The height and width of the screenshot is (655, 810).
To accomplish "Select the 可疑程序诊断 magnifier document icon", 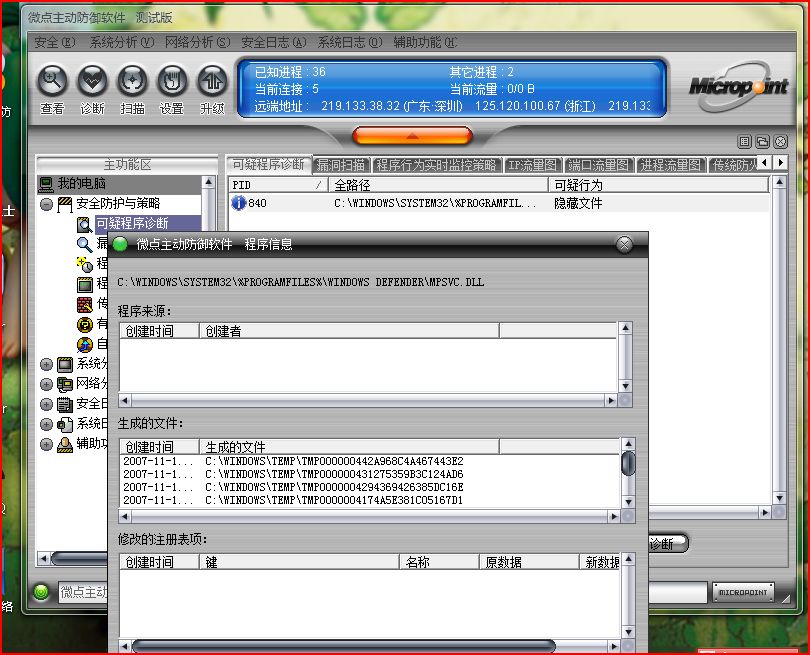I will (x=84, y=224).
